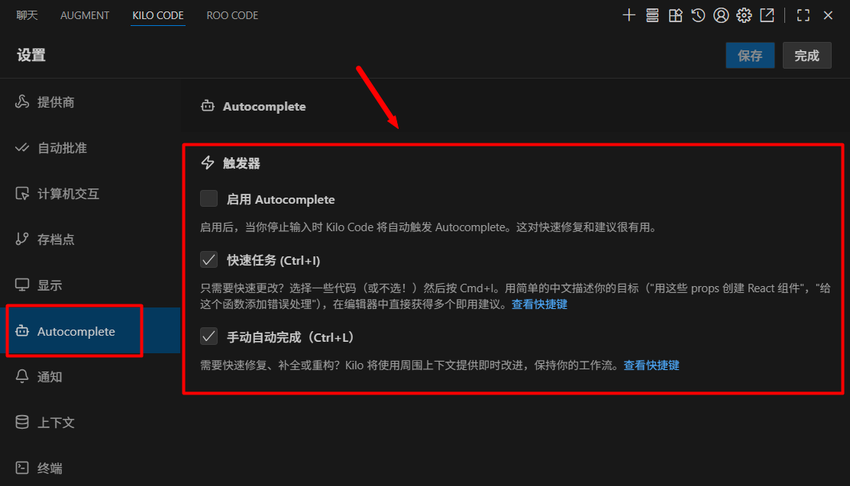This screenshot has height=486, width=850.
Task: Click the 设置 page title
Action: point(31,55)
